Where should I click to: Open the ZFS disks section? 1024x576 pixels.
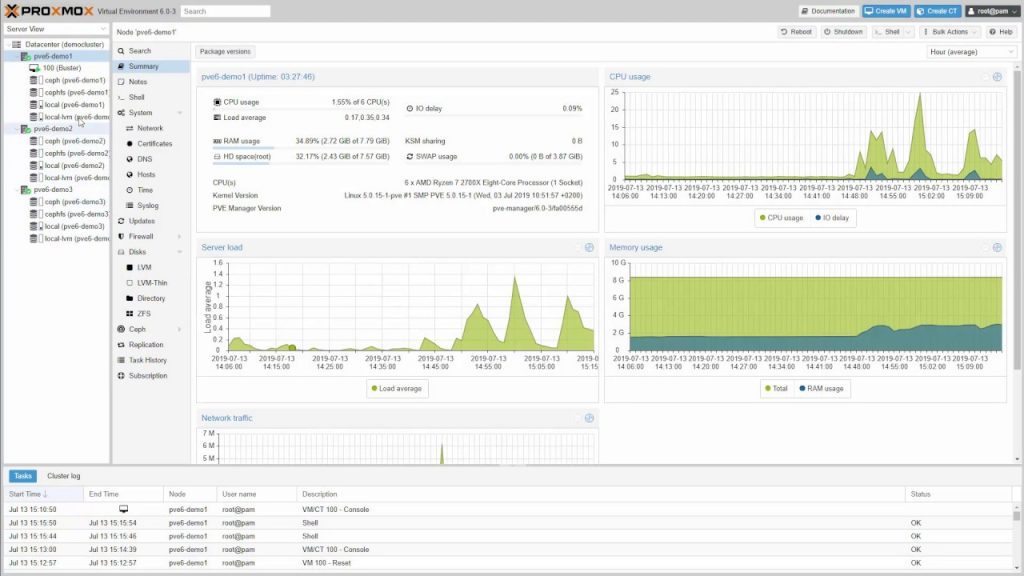[144, 314]
